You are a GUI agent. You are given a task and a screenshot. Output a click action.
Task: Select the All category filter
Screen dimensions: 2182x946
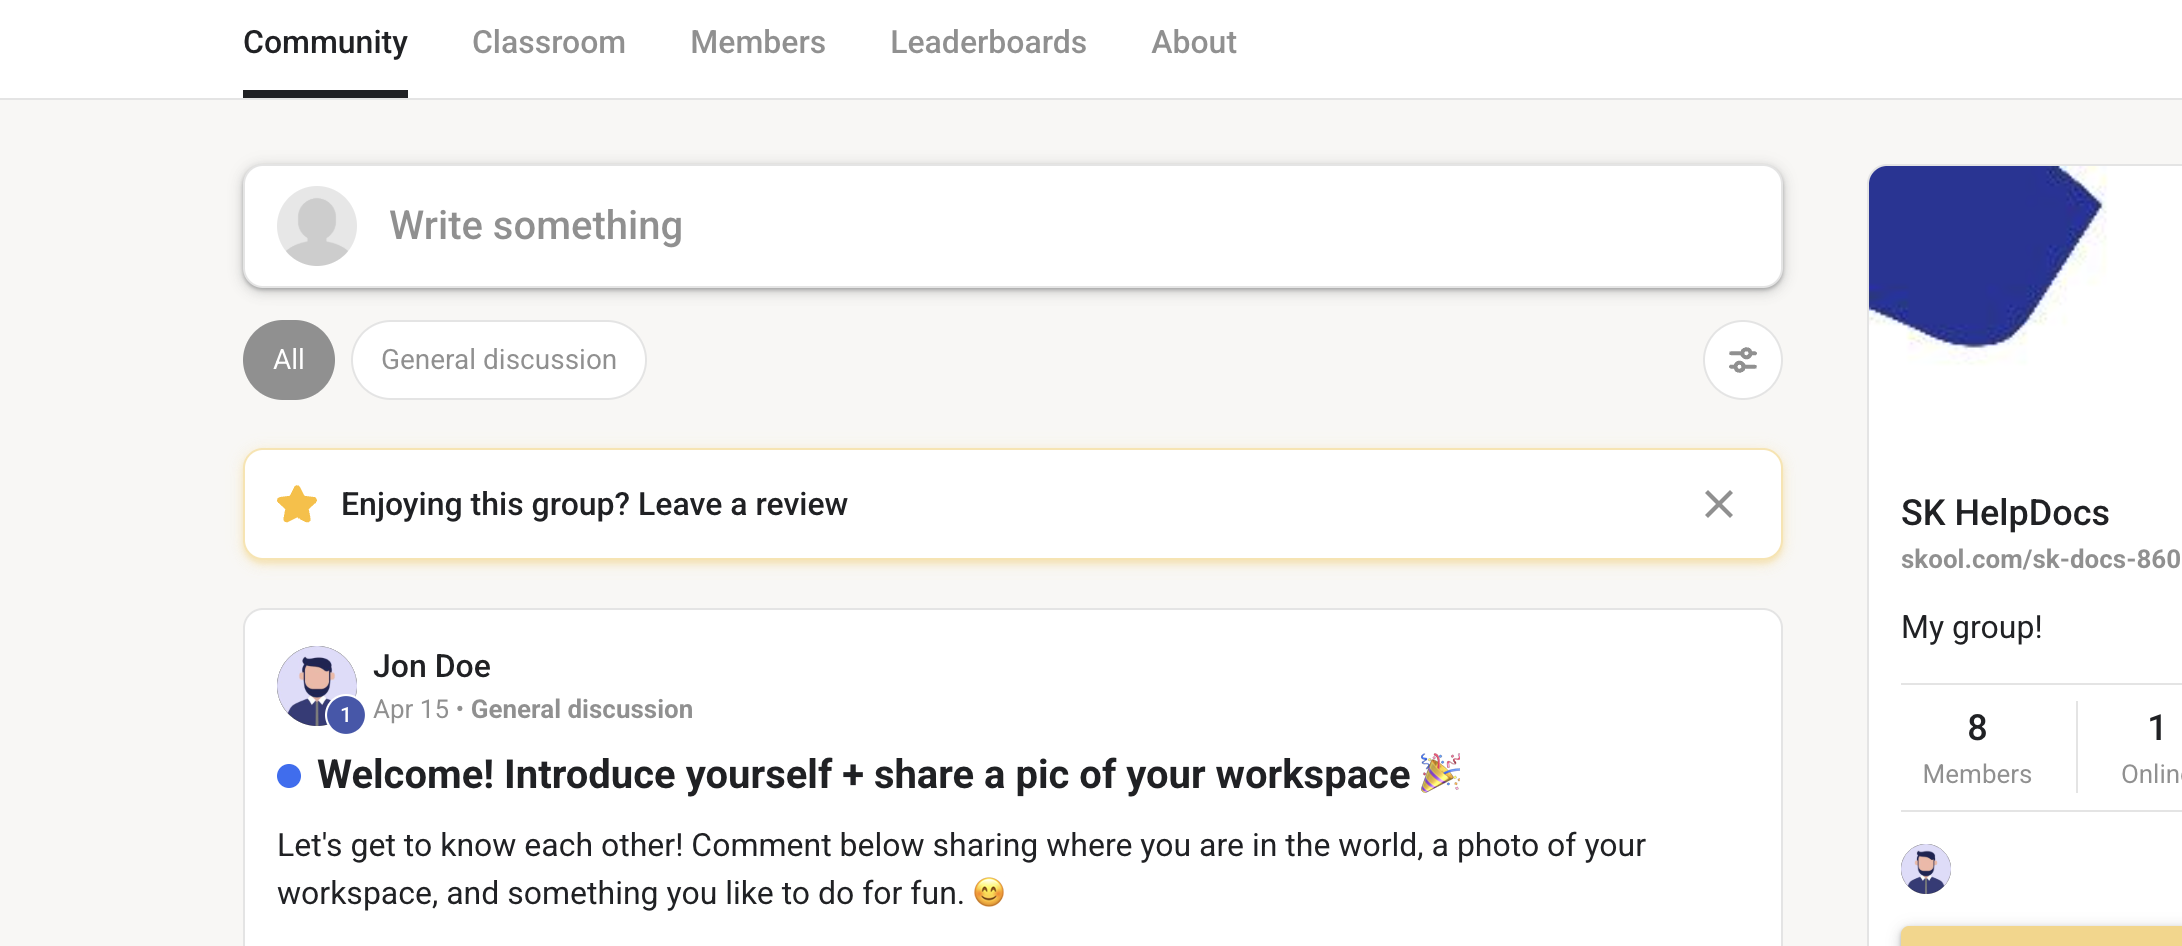click(289, 360)
